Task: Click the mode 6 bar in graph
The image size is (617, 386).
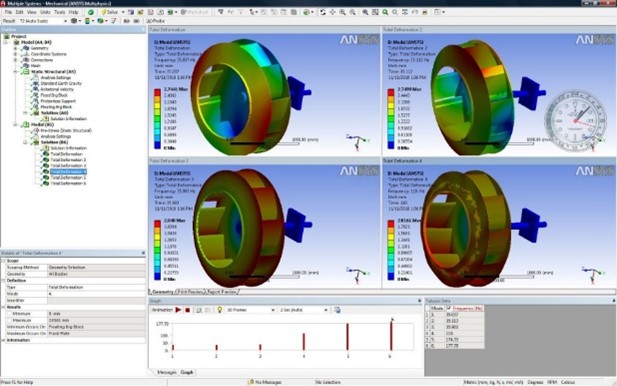Action: (391, 335)
